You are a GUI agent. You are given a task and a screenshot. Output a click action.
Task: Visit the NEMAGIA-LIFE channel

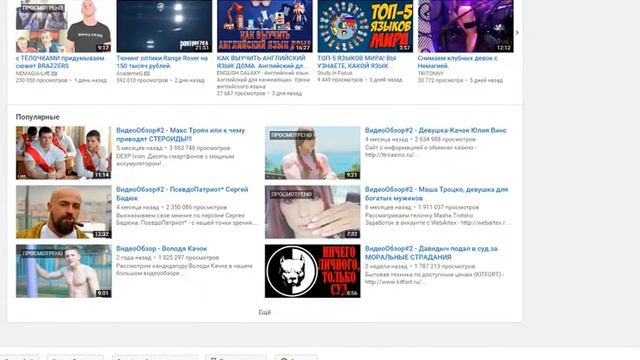33,73
